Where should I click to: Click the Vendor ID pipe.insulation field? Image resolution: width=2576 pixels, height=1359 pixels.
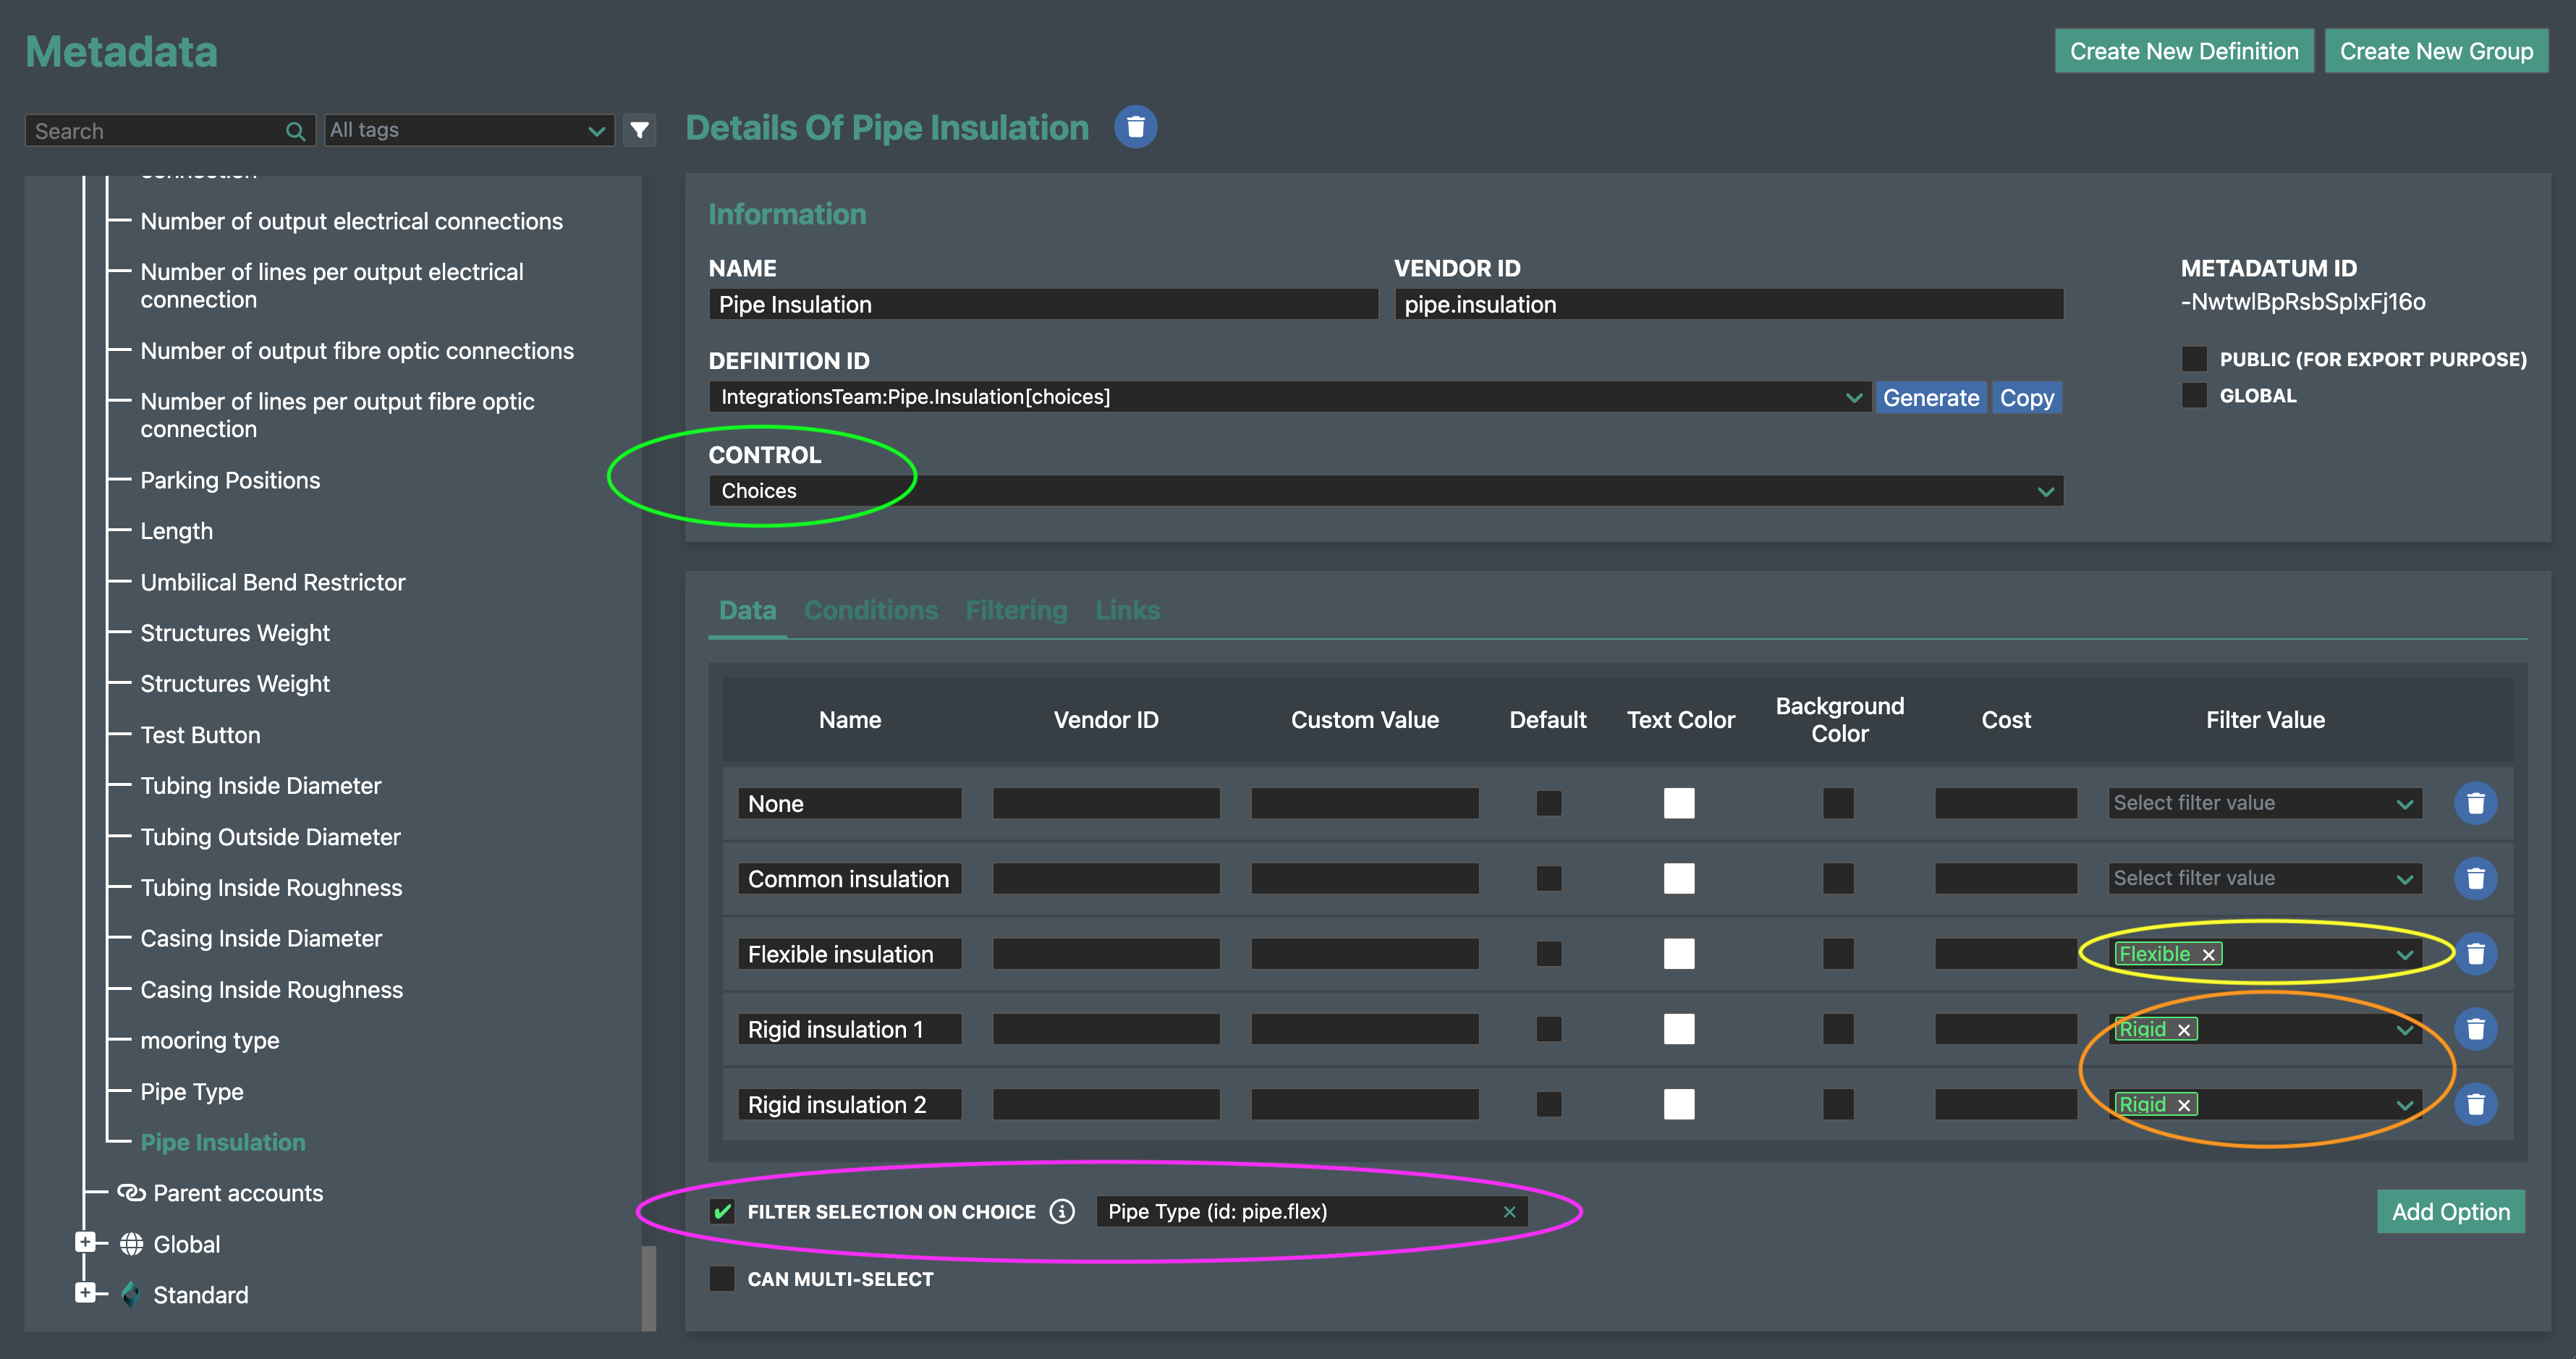1729,304
